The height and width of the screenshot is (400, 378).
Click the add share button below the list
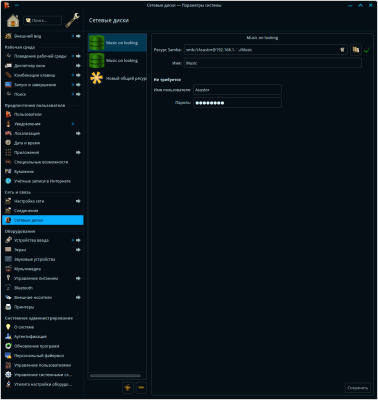pyautogui.click(x=128, y=388)
